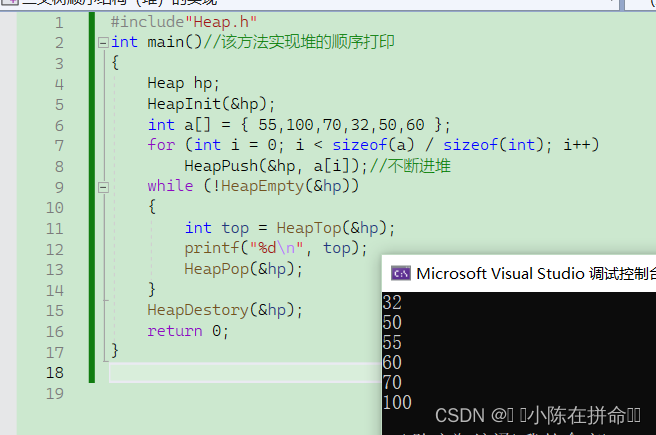Viewport: 656px width, 435px height.
Task: Click the printf("%d\n", top); line
Action: (x=276, y=248)
